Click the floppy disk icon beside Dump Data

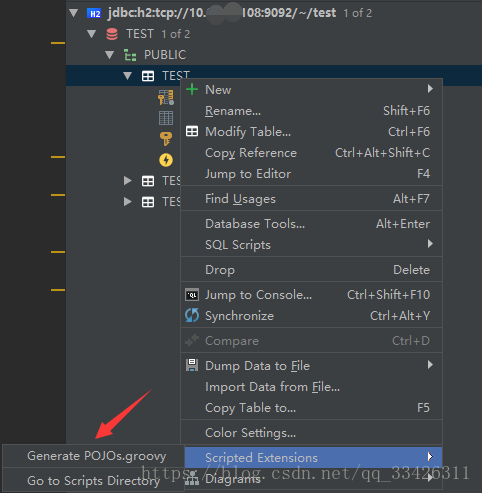[x=192, y=365]
